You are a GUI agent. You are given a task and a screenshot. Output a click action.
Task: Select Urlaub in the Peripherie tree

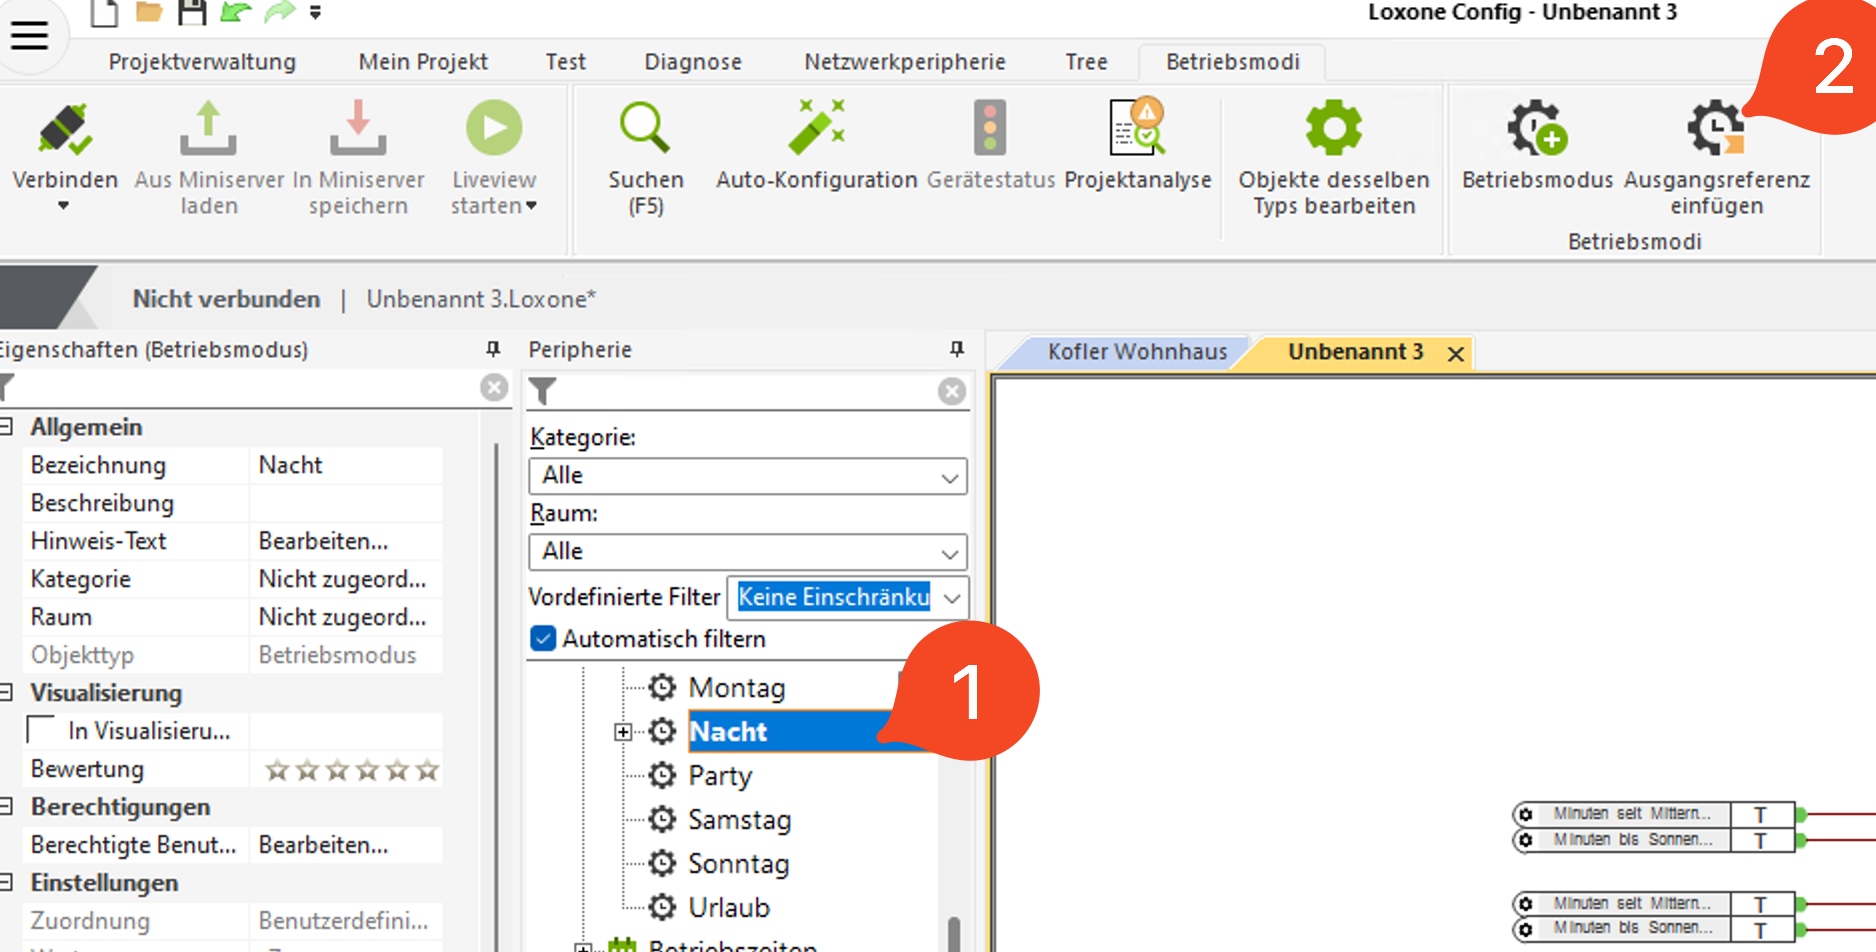coord(729,908)
